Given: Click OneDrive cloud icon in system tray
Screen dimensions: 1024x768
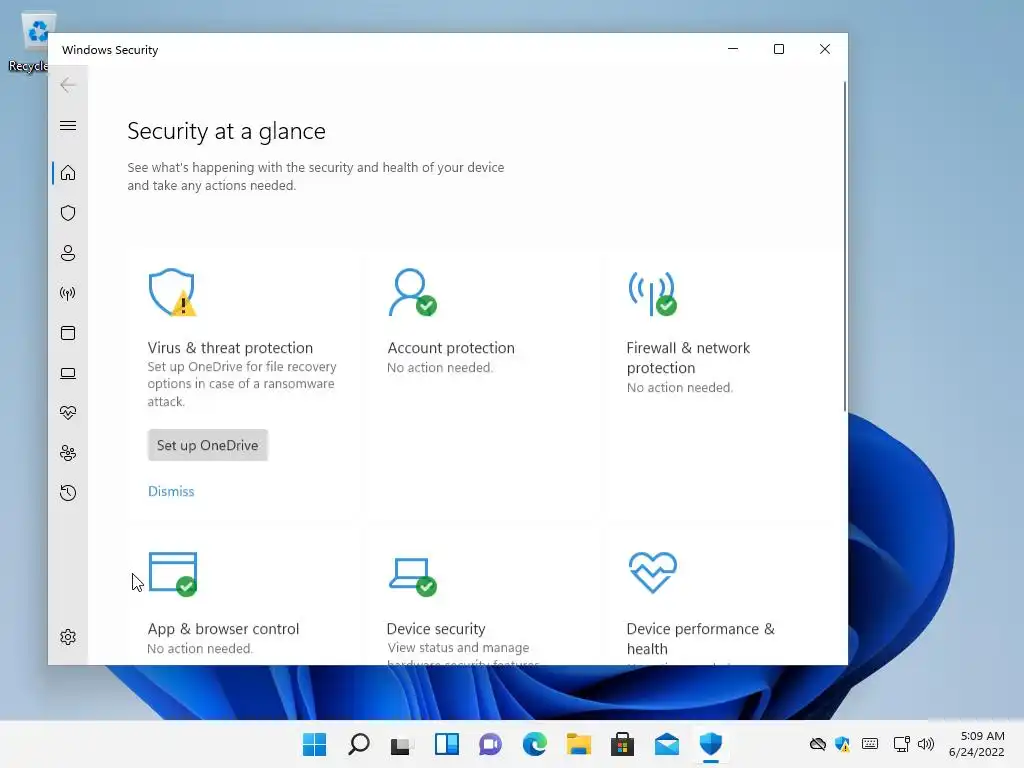Looking at the screenshot, I should click(818, 744).
